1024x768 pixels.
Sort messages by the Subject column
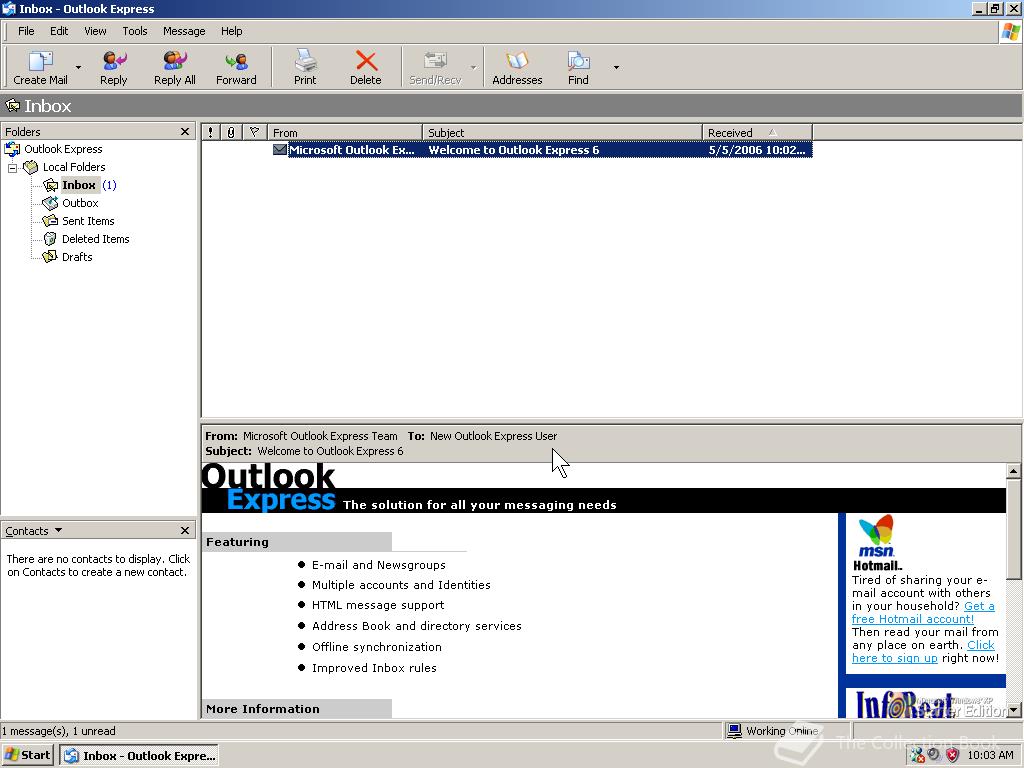click(562, 133)
